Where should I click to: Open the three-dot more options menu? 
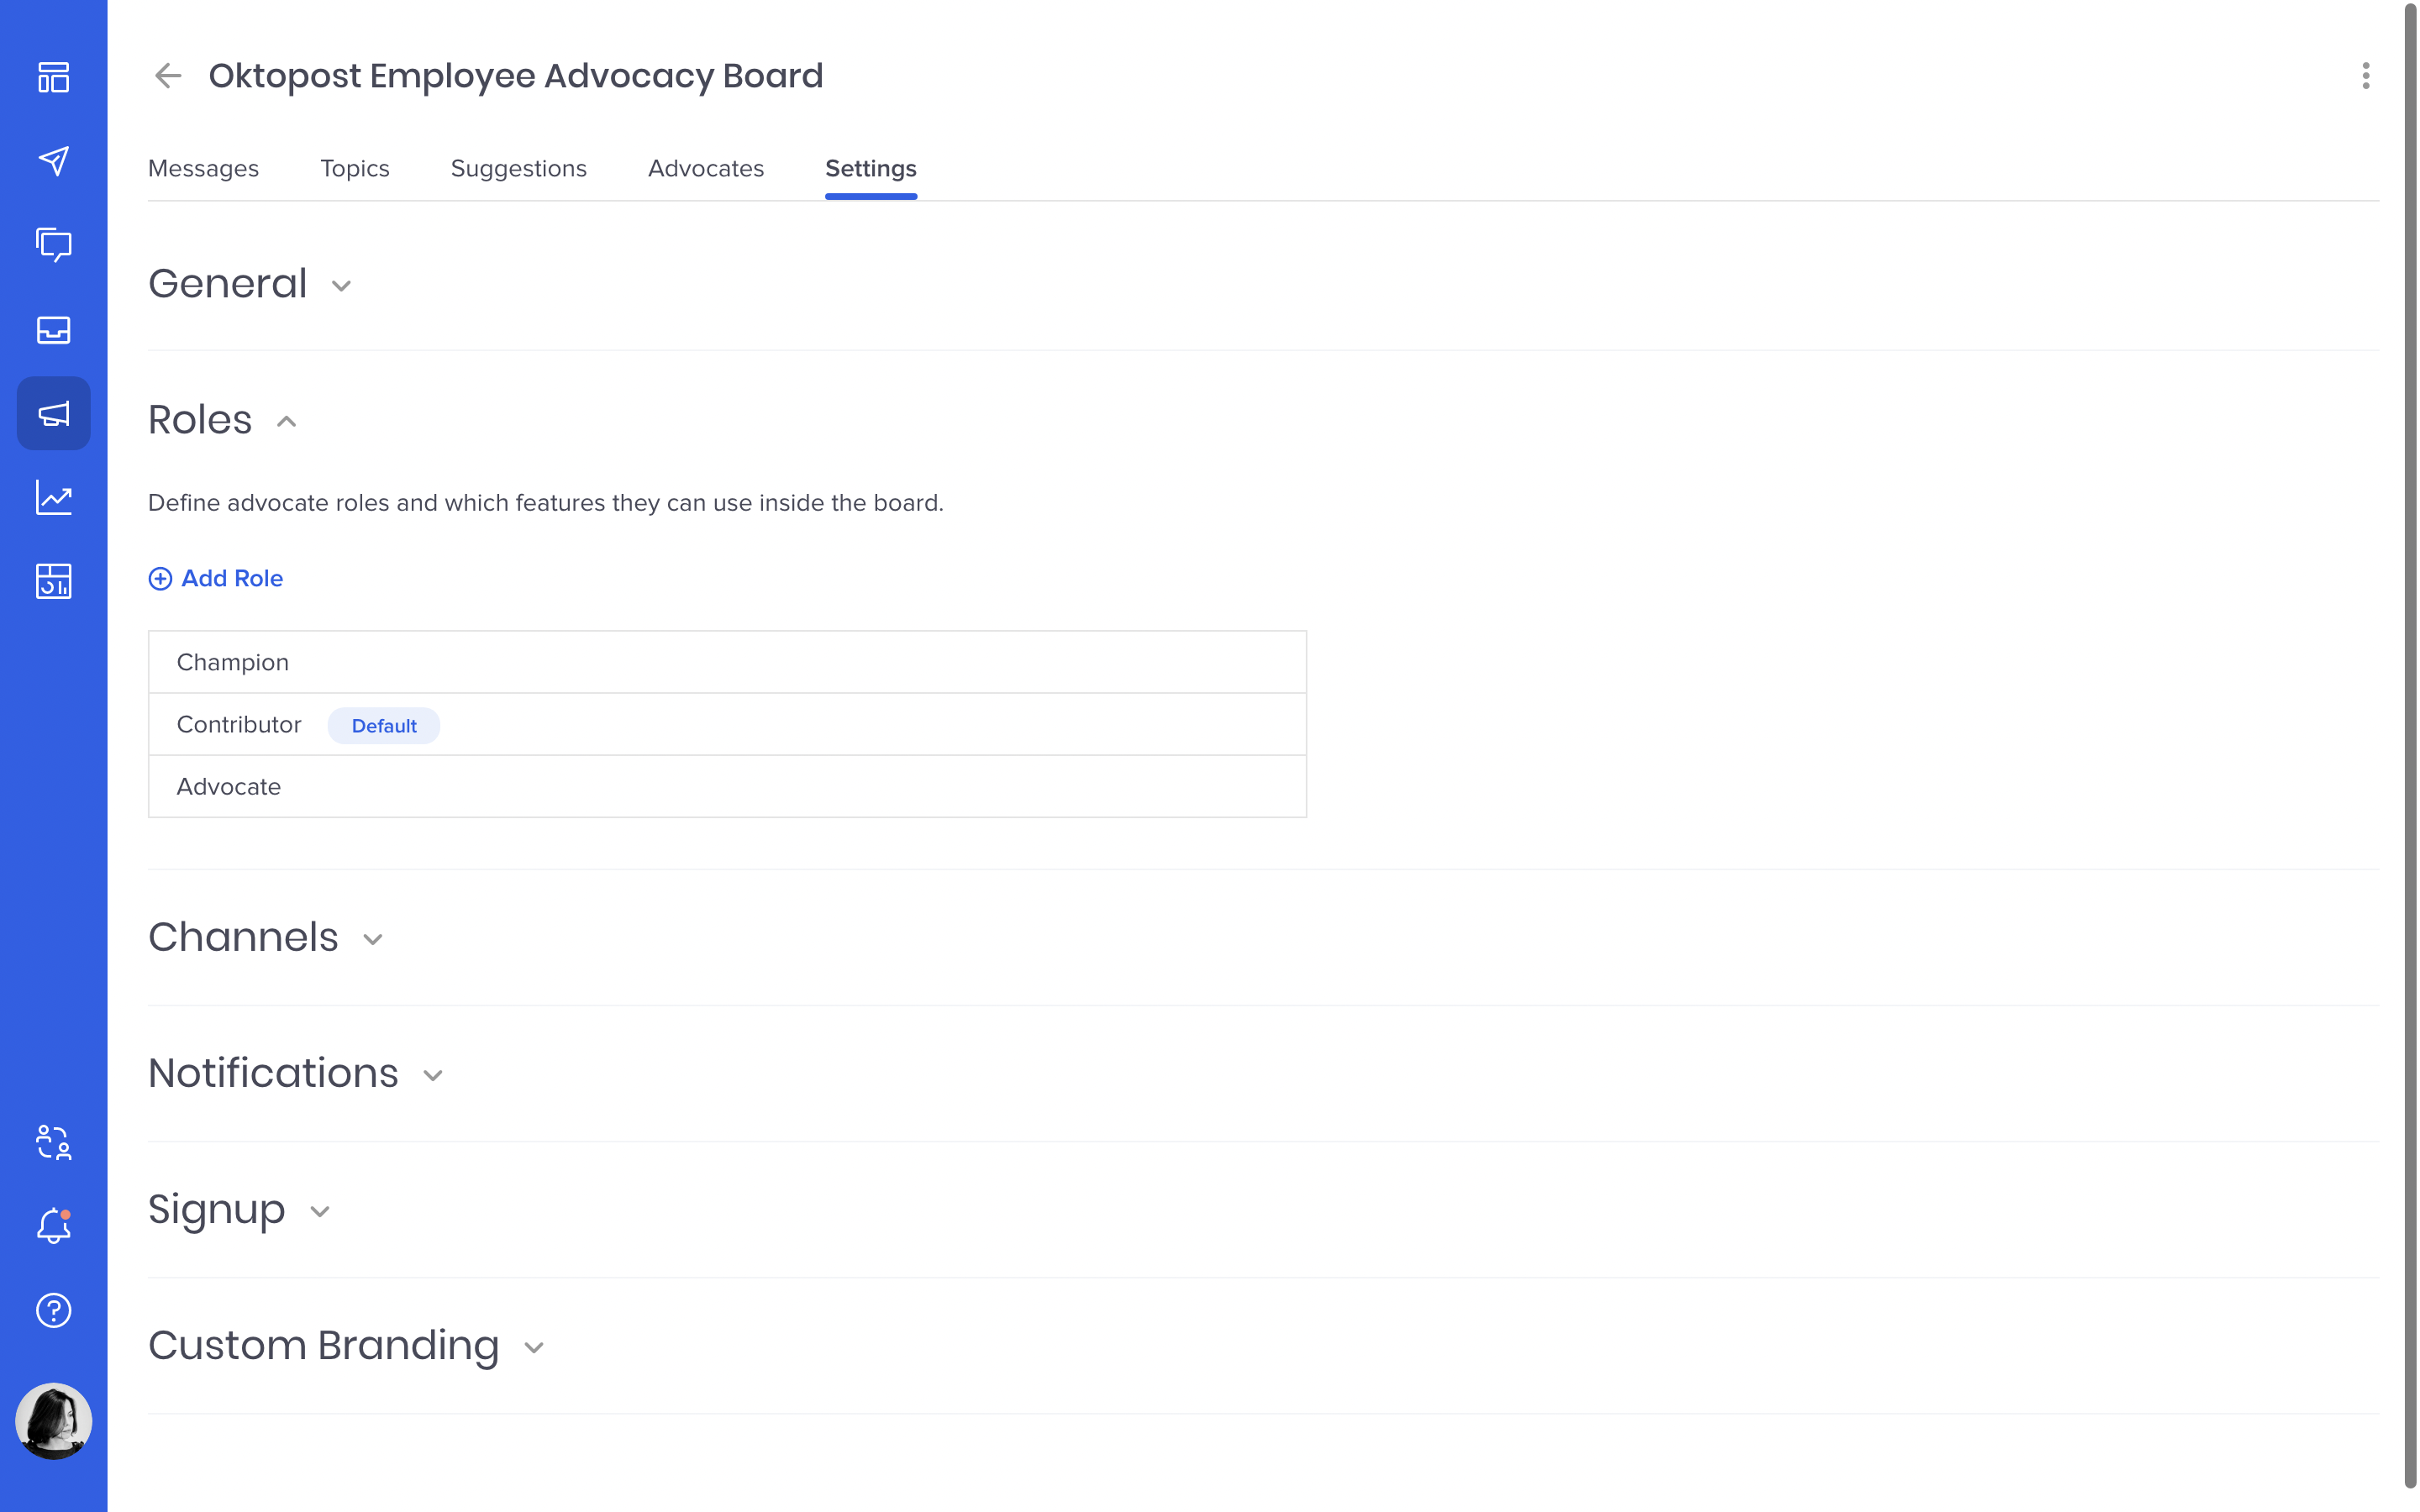(x=2365, y=76)
